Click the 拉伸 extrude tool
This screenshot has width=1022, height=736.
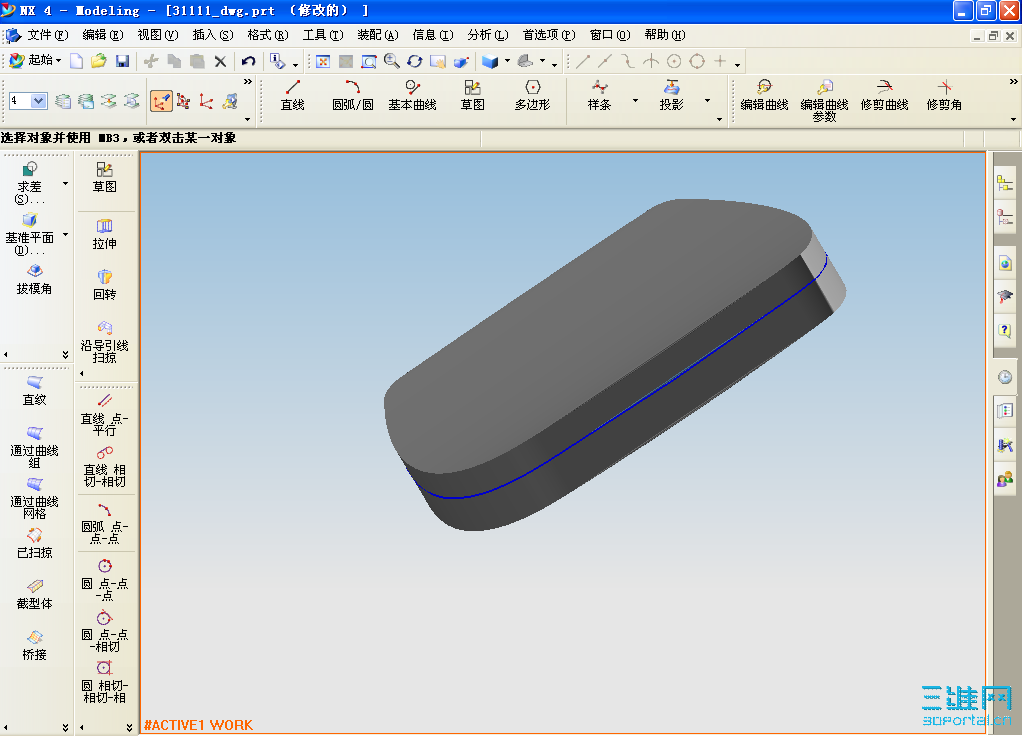click(104, 235)
